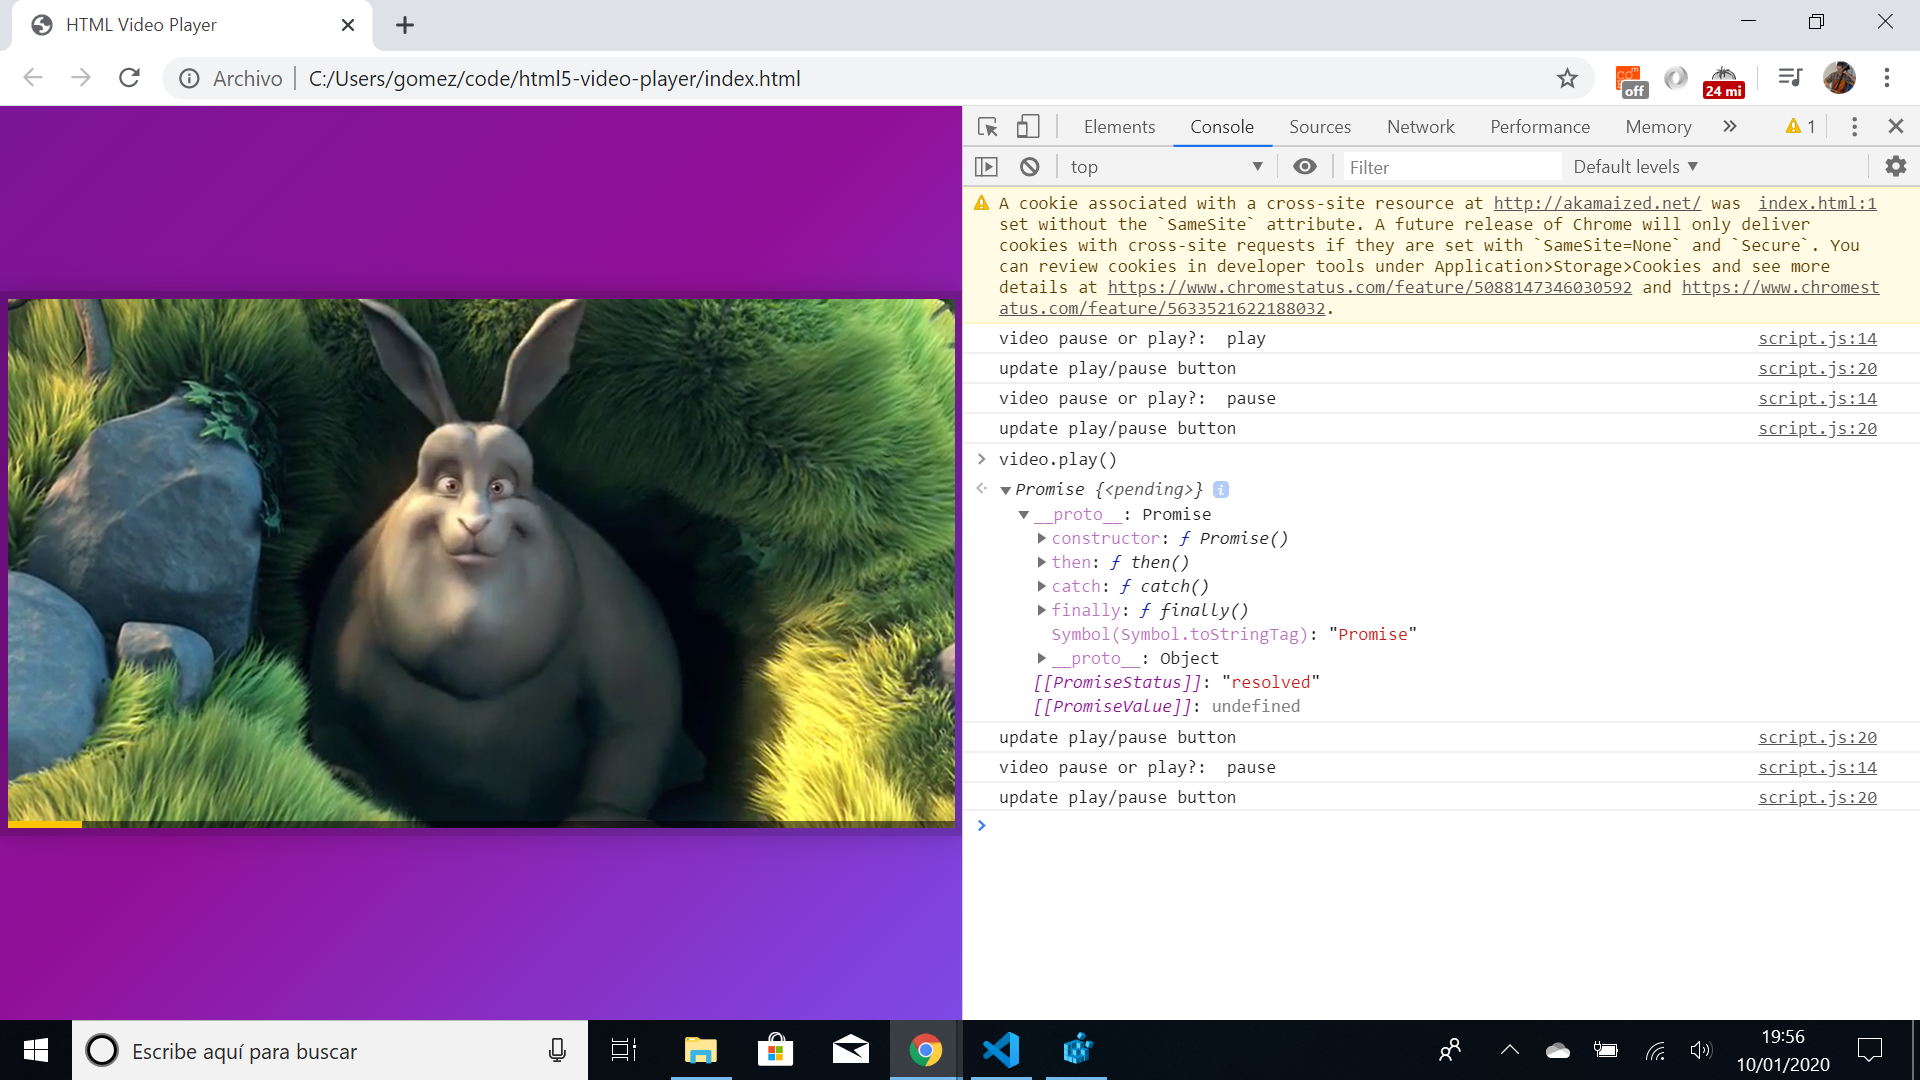Click the warning count indicator icon
The image size is (1920, 1080).
pos(1800,127)
